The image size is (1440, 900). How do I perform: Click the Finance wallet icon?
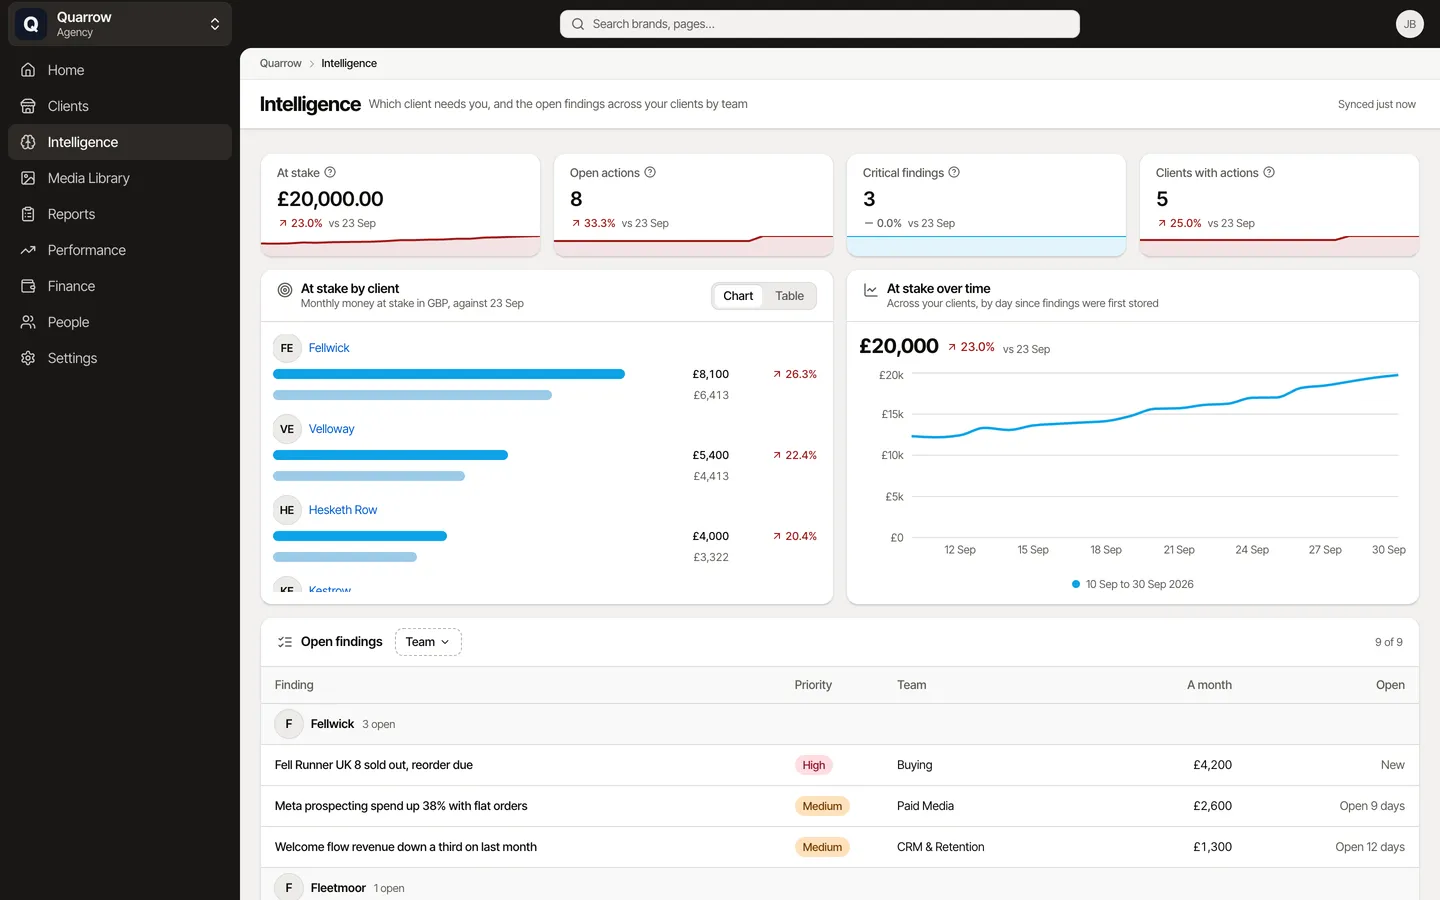click(x=28, y=286)
